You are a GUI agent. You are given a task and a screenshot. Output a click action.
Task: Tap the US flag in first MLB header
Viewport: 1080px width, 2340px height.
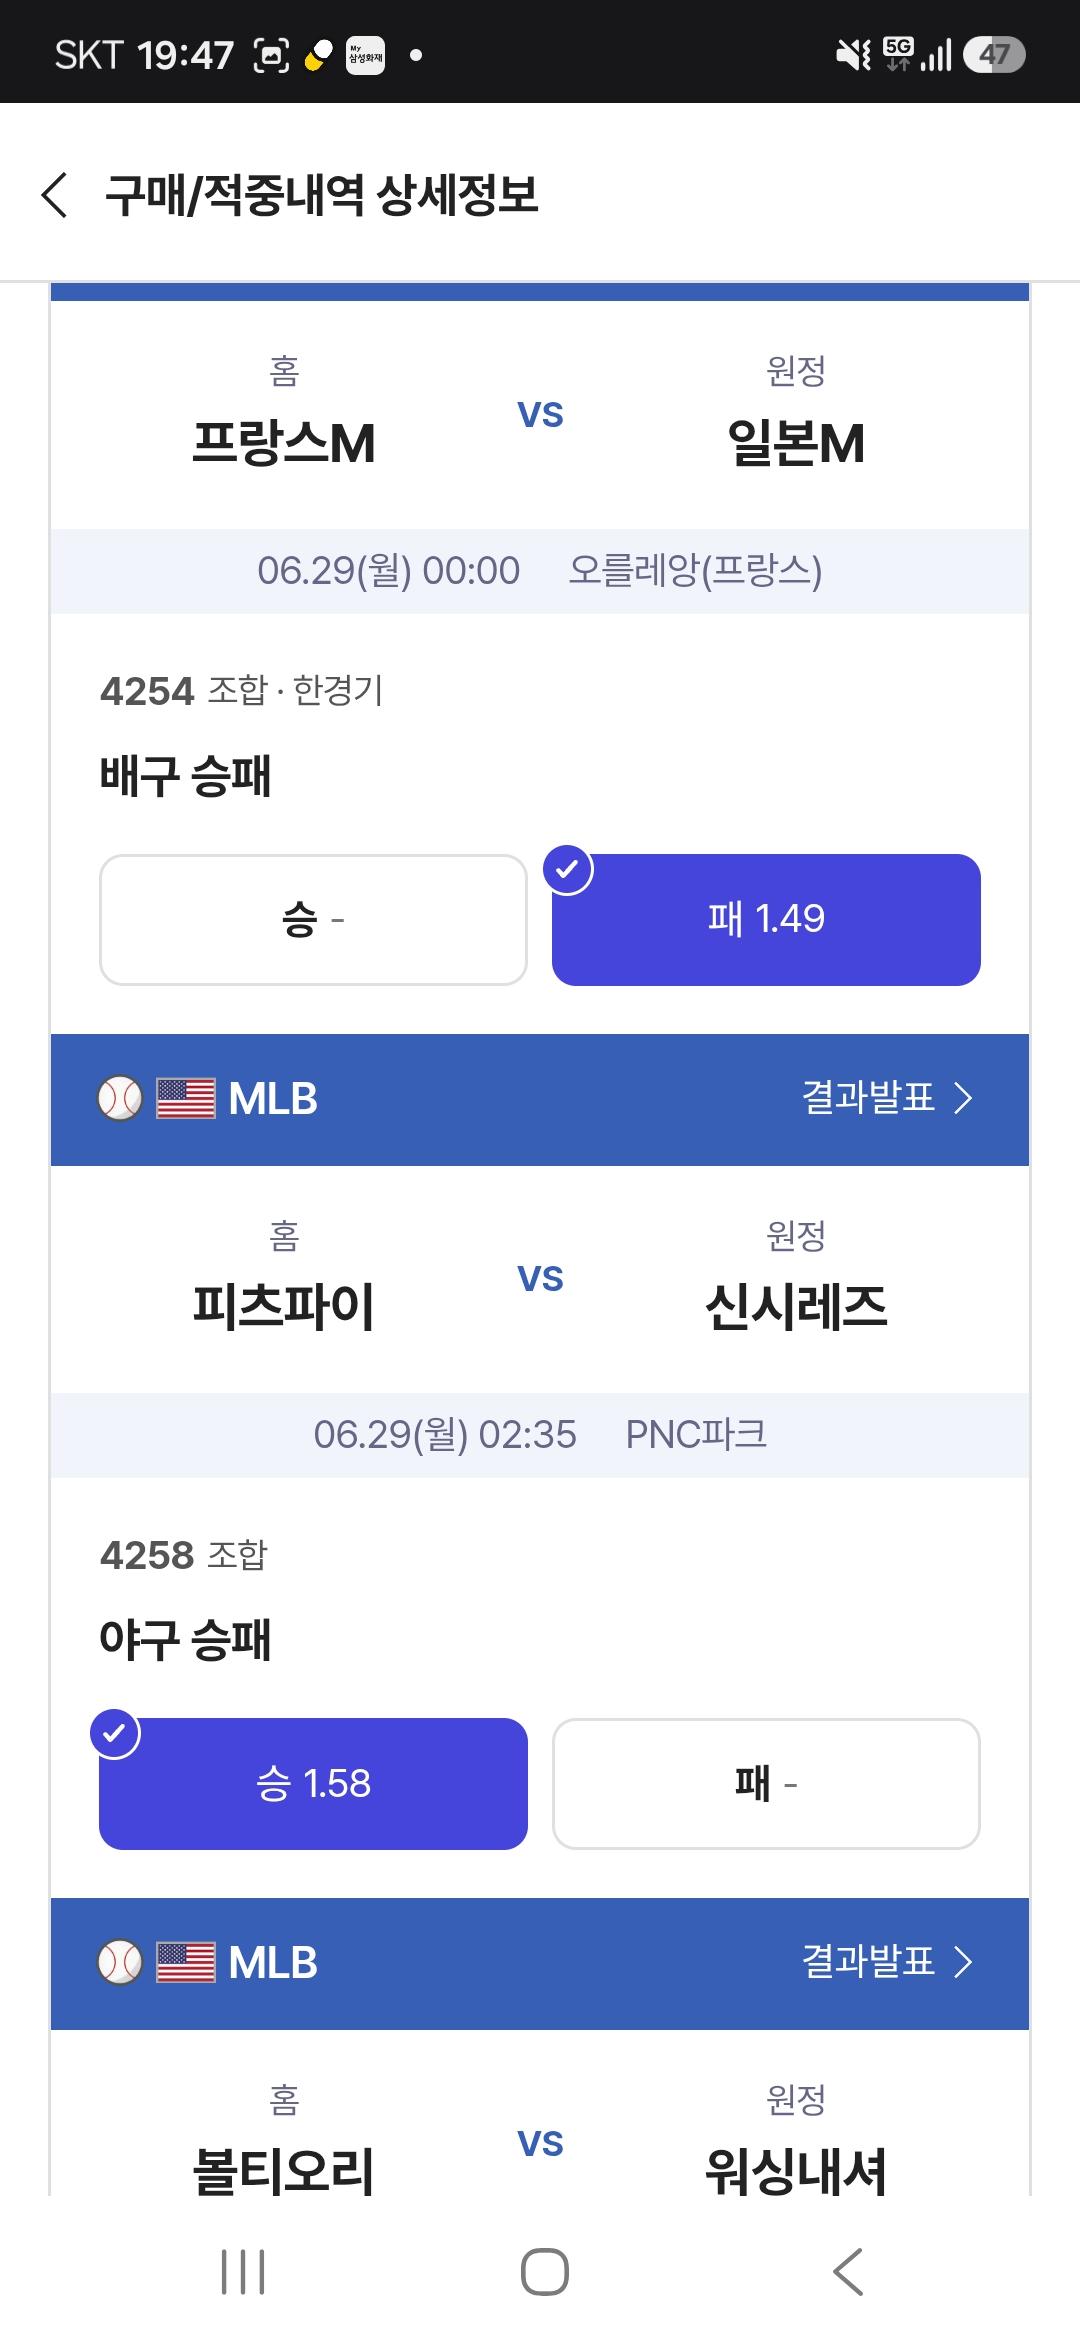tap(186, 1098)
